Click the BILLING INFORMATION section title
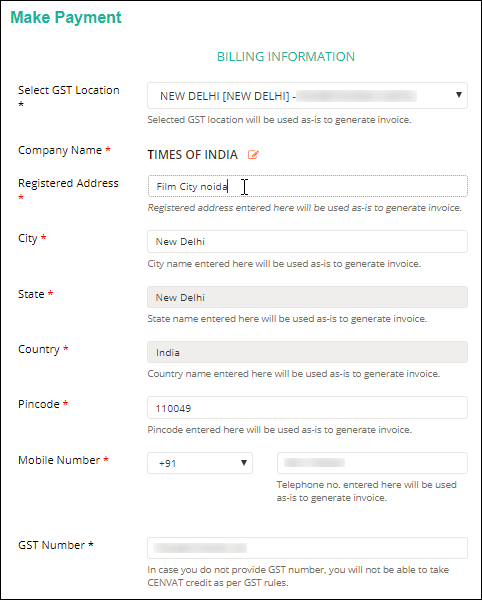The height and width of the screenshot is (600, 482). tap(286, 57)
